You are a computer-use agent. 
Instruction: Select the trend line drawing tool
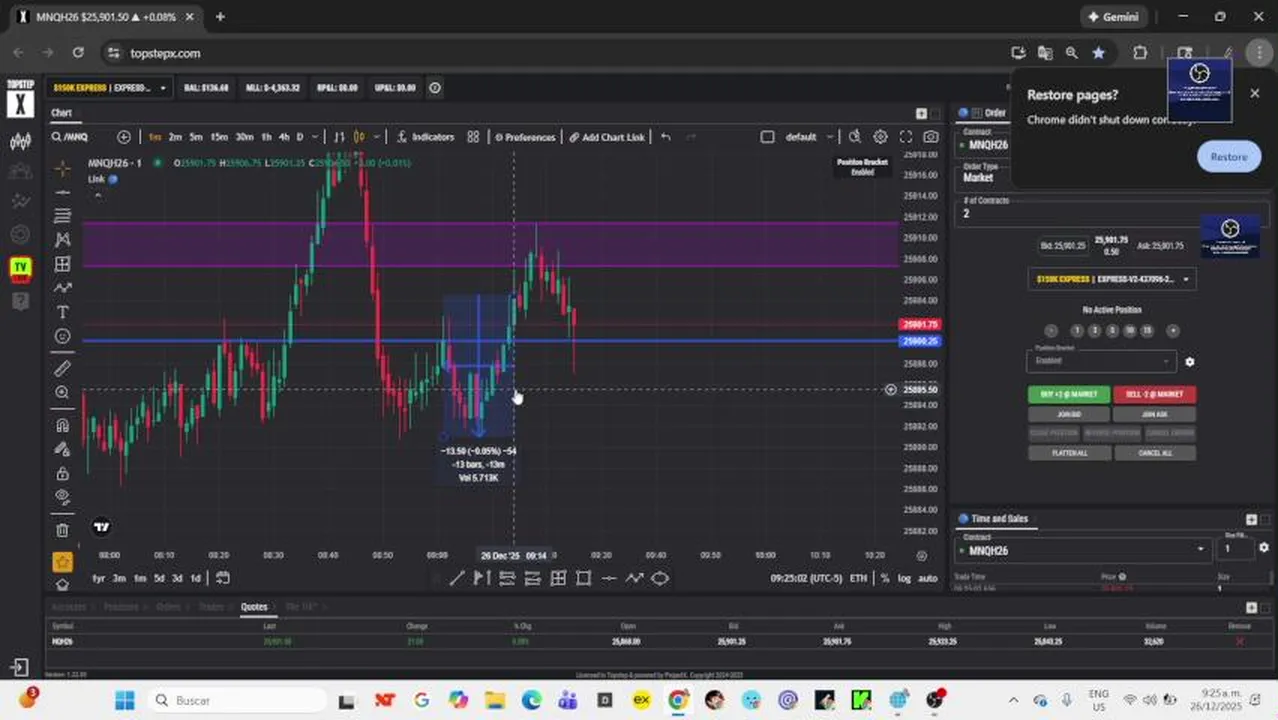[x=62, y=192]
